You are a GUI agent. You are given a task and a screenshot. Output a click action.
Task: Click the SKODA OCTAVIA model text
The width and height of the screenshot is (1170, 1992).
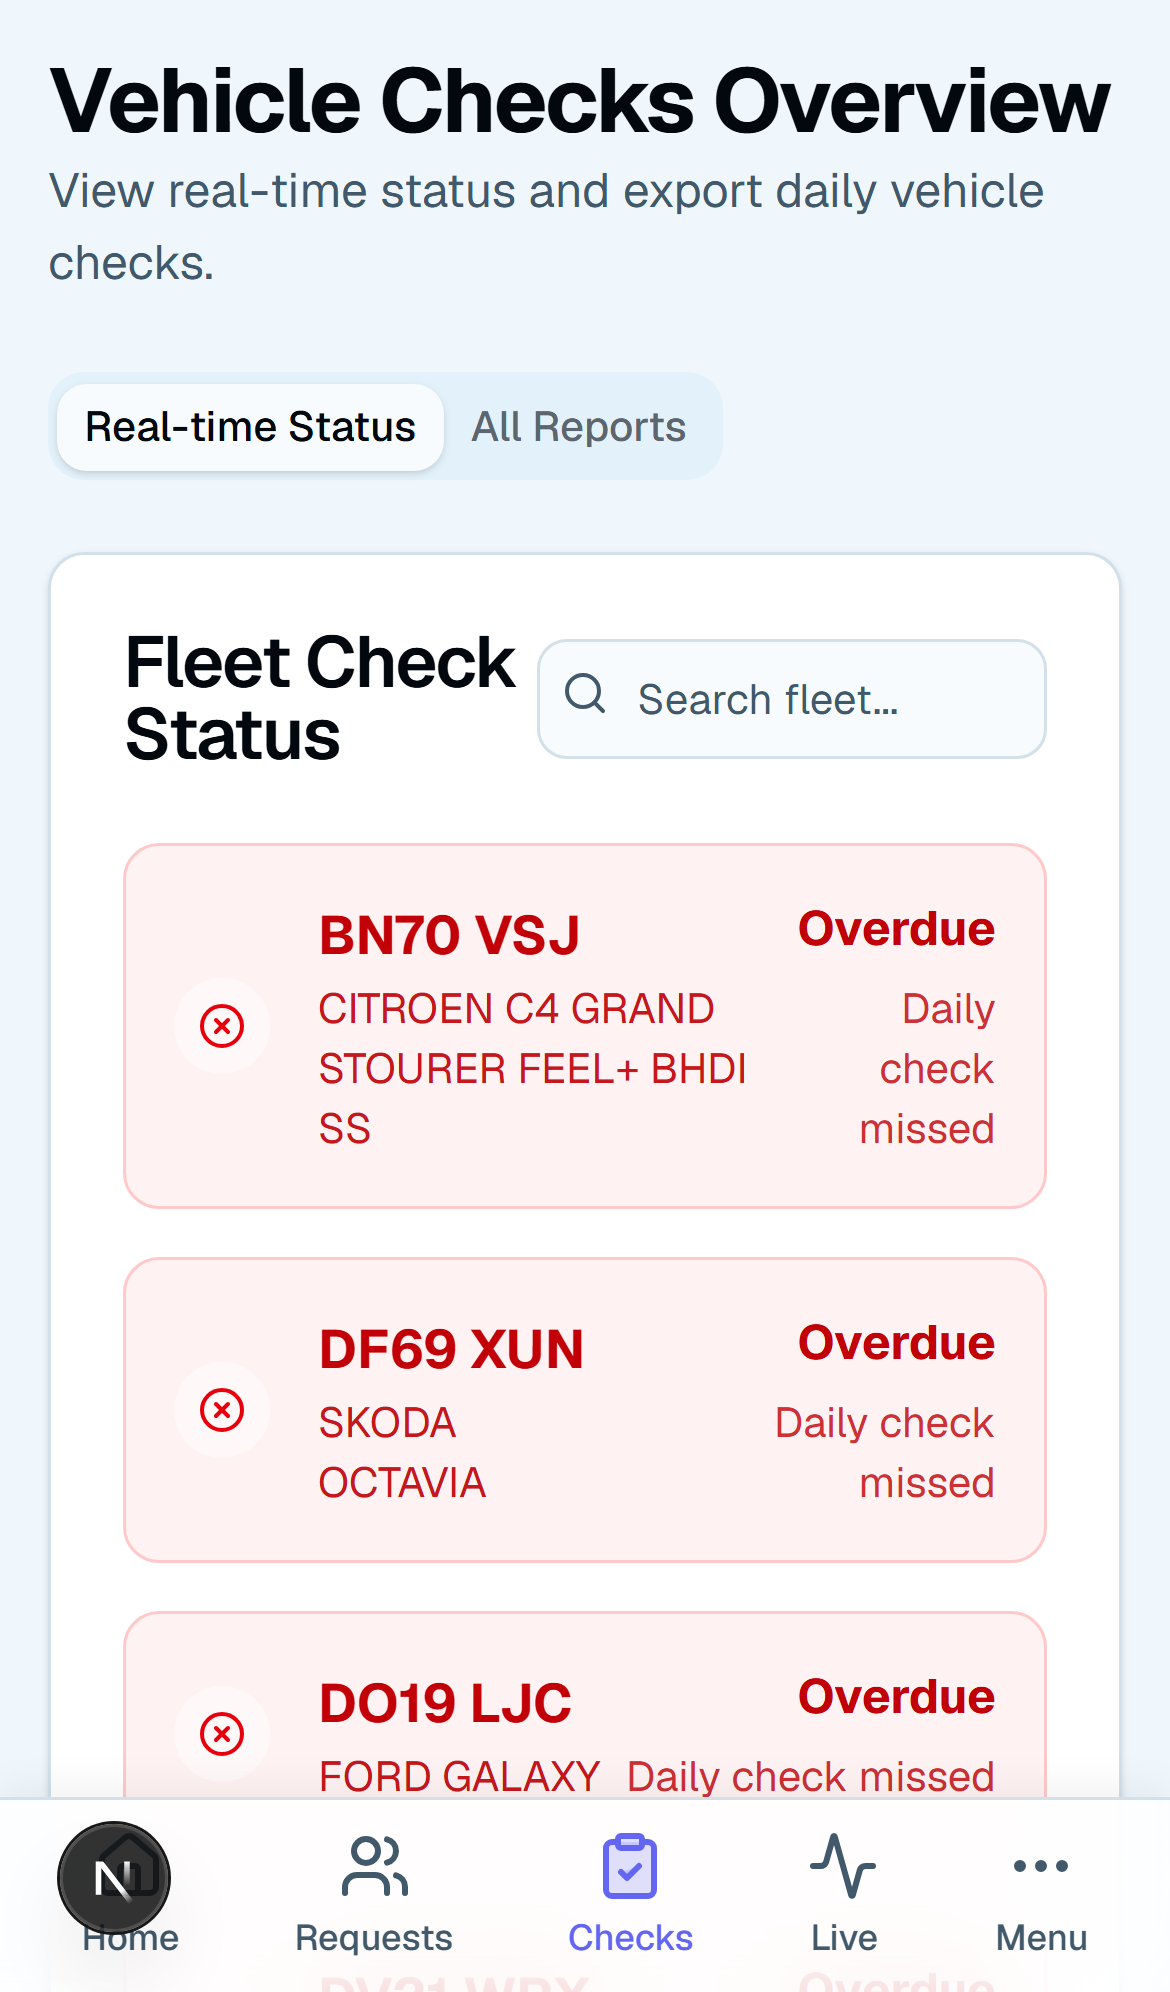[x=402, y=1453]
